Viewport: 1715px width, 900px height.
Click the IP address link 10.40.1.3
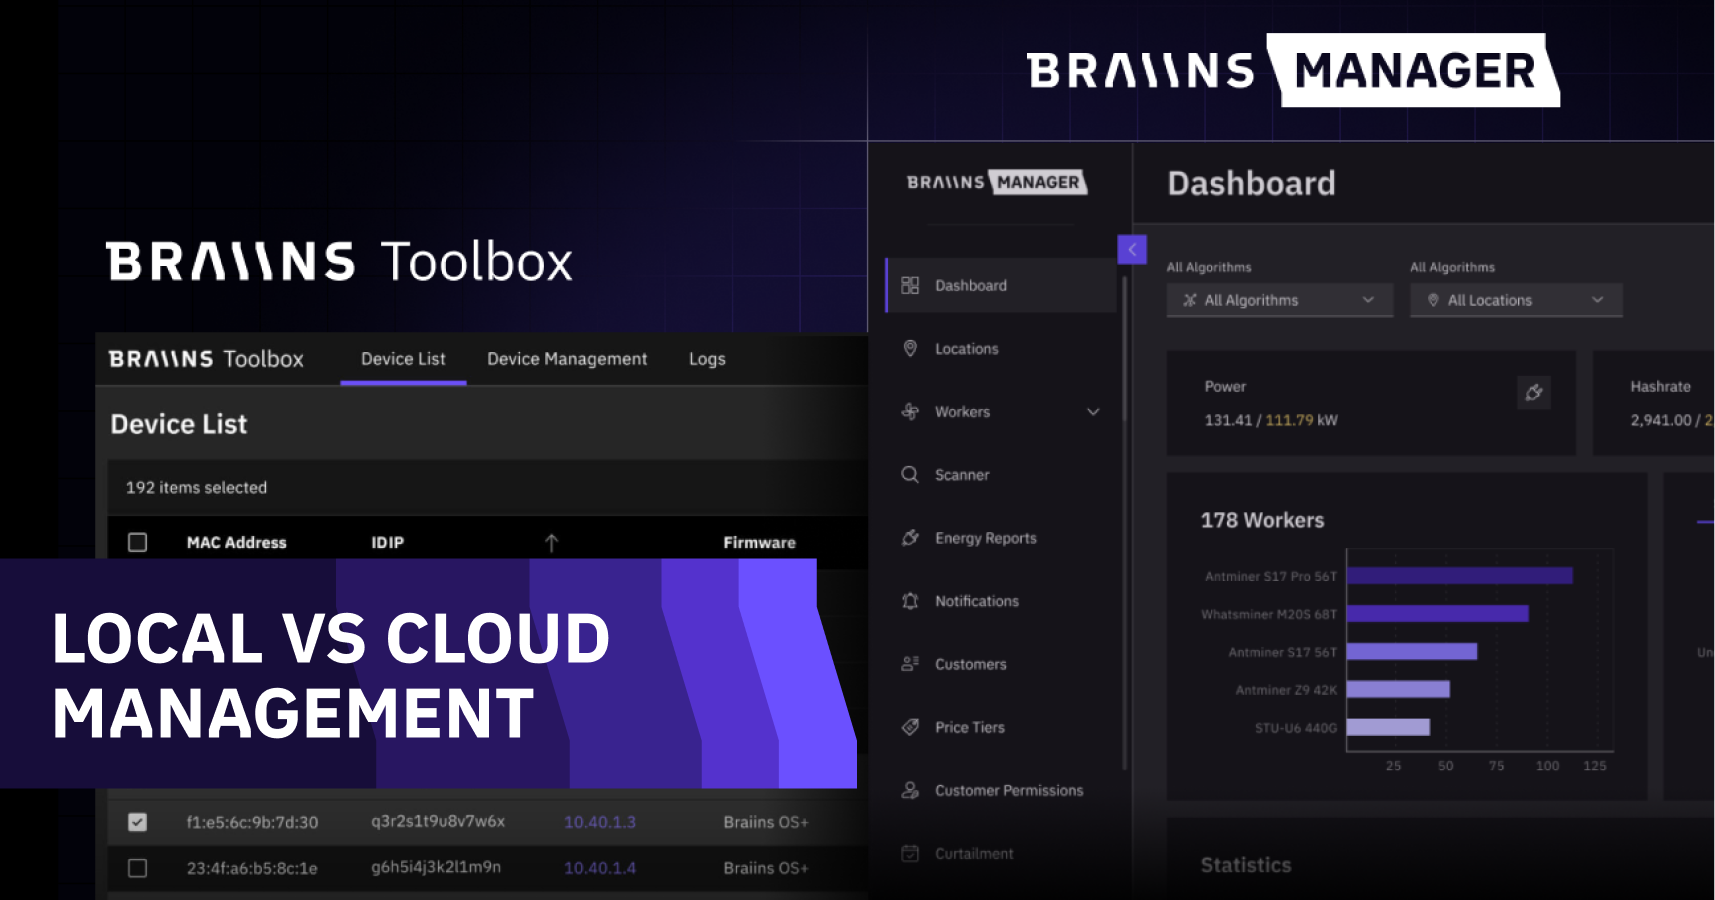599,821
